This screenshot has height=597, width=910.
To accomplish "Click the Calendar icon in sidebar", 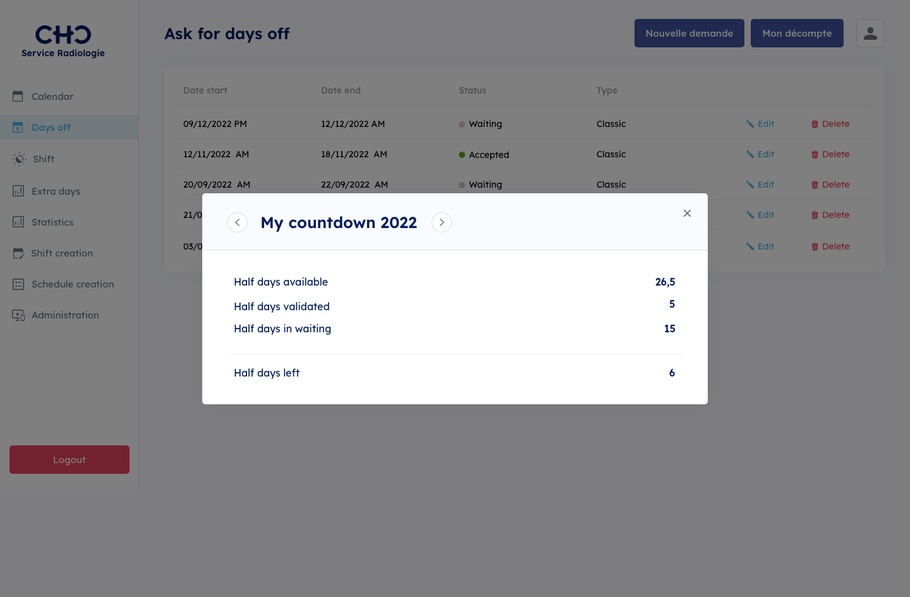I will 18,97.
